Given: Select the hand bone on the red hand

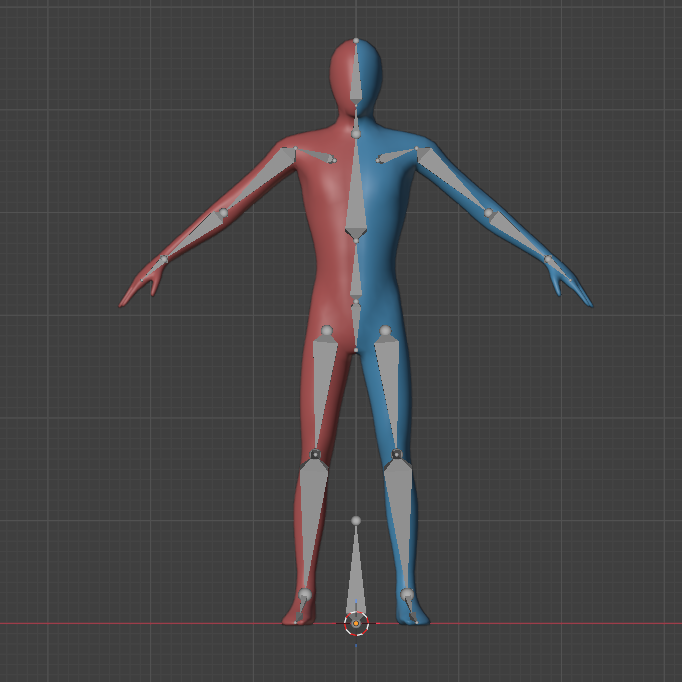Looking at the screenshot, I should click(152, 270).
